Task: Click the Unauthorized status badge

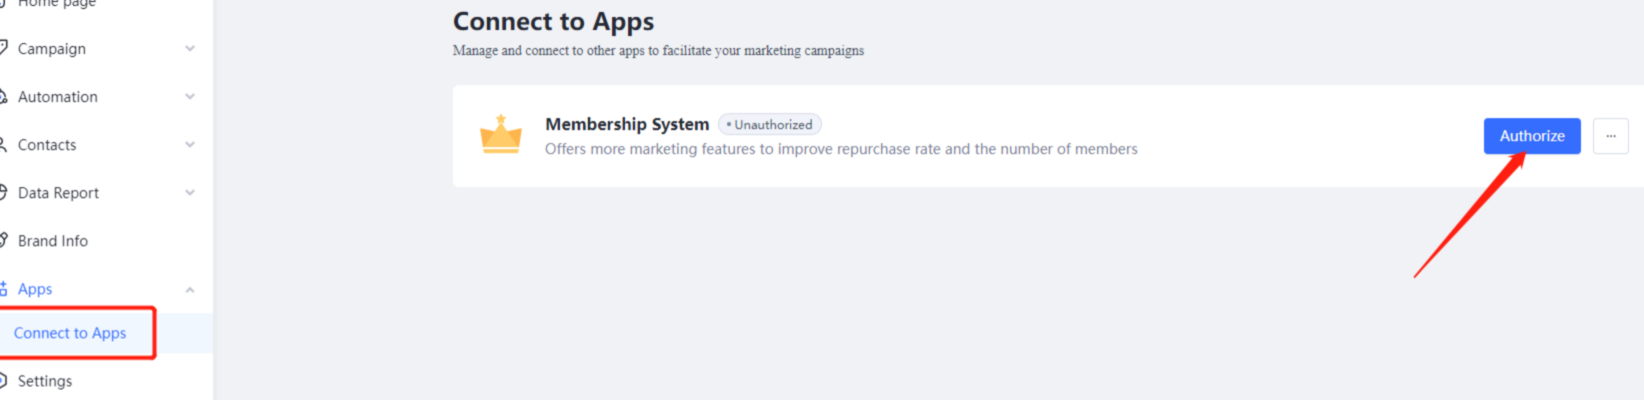Action: click(x=770, y=125)
